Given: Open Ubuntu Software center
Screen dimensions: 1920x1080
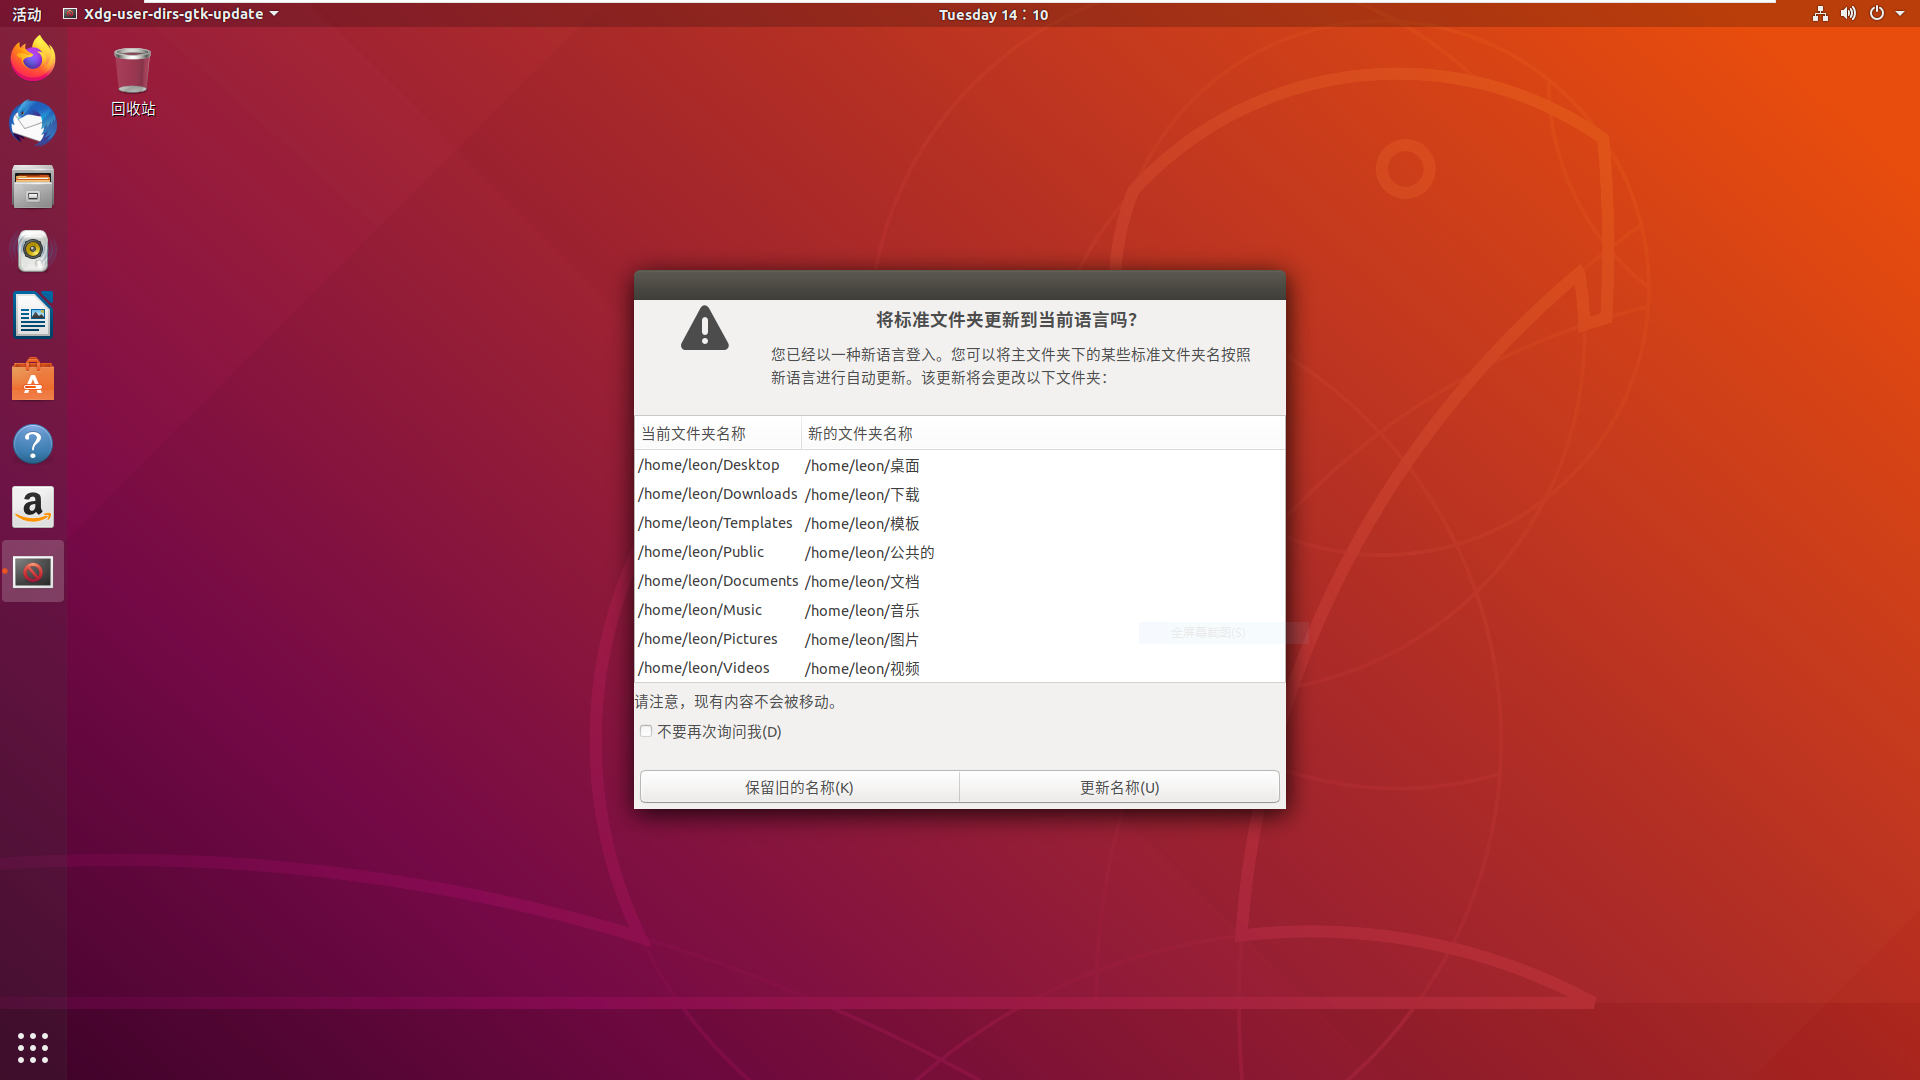Looking at the screenshot, I should point(33,379).
